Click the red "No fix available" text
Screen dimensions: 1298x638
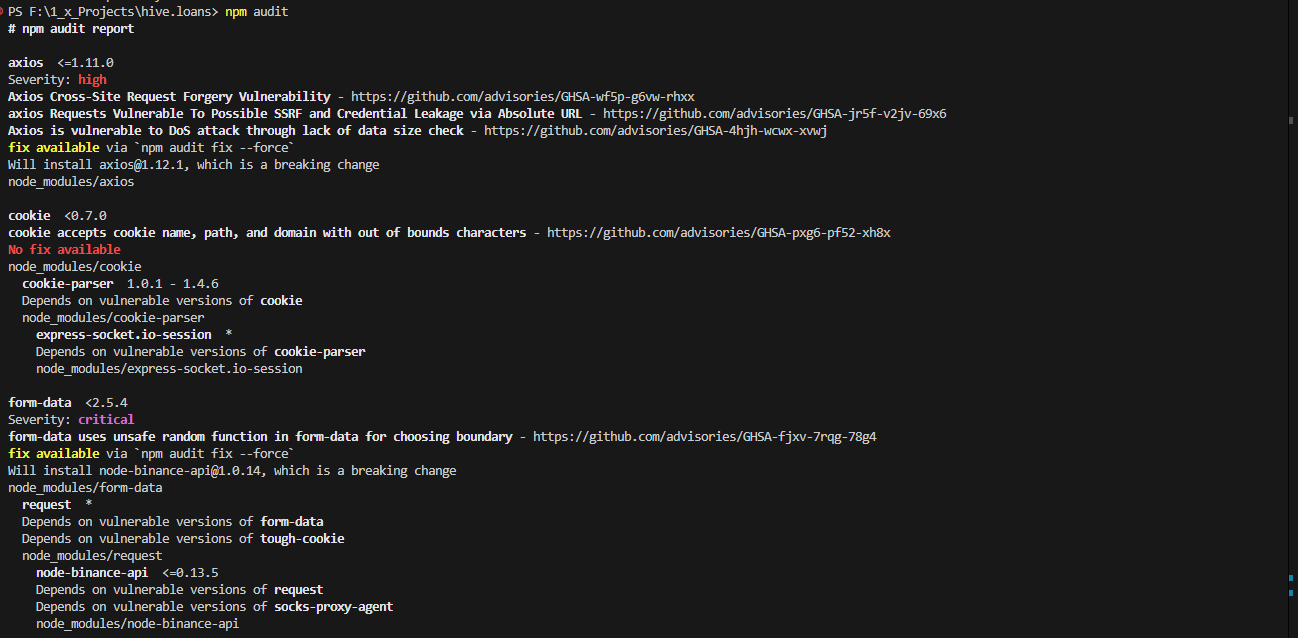[64, 250]
